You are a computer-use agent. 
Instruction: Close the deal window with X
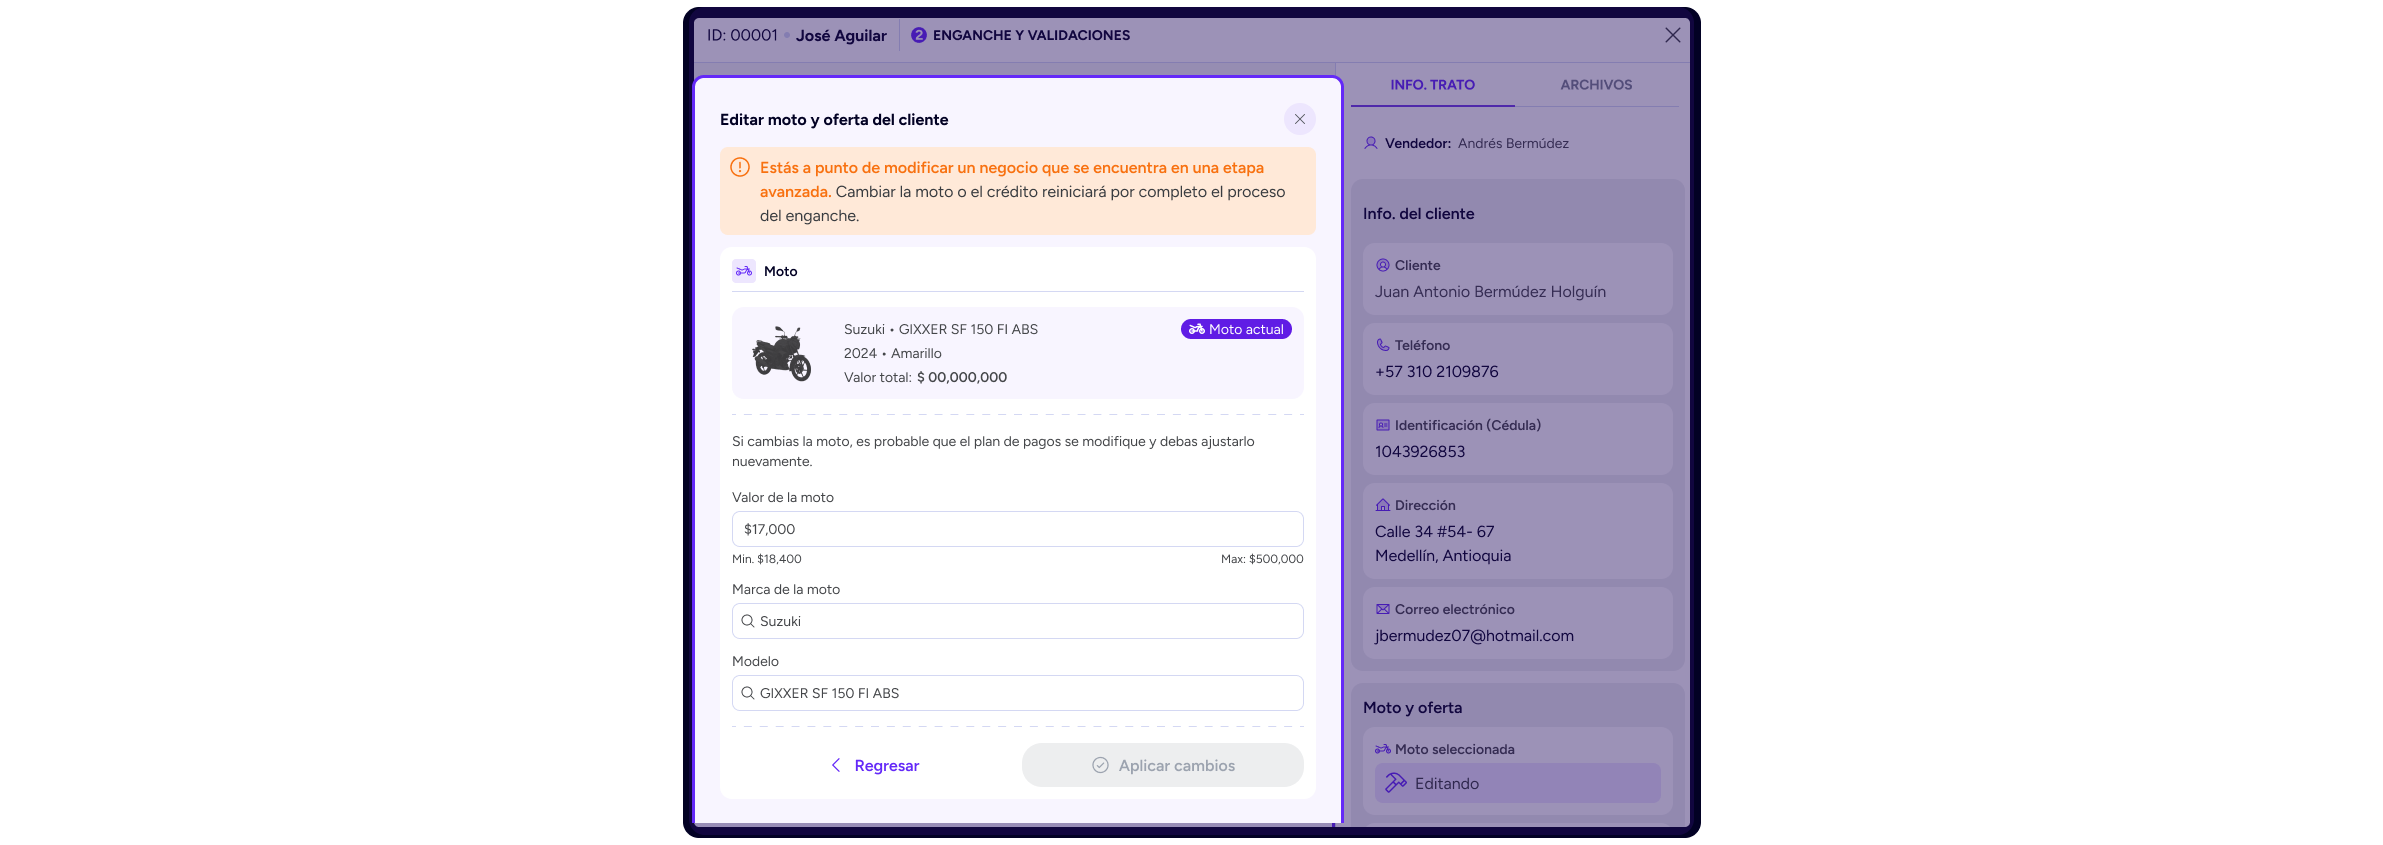pyautogui.click(x=1672, y=35)
